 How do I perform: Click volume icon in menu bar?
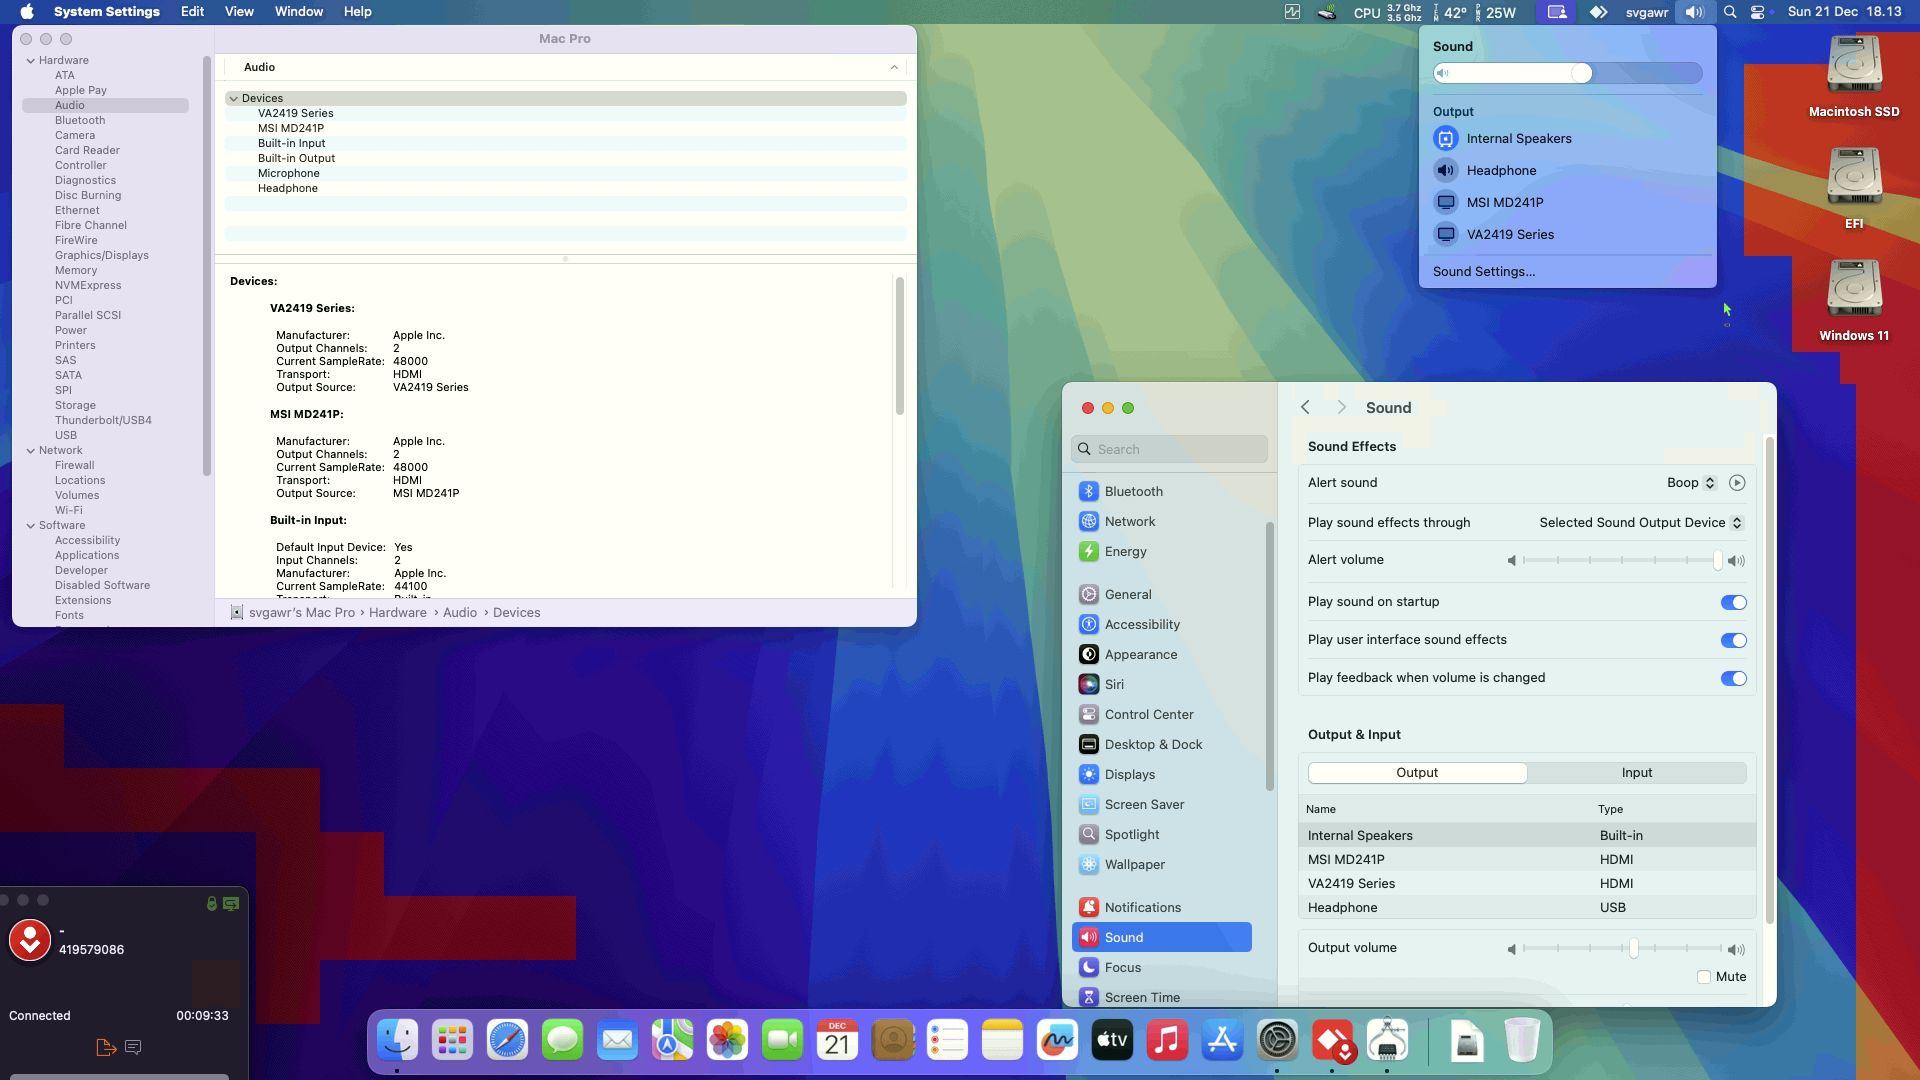click(1693, 12)
